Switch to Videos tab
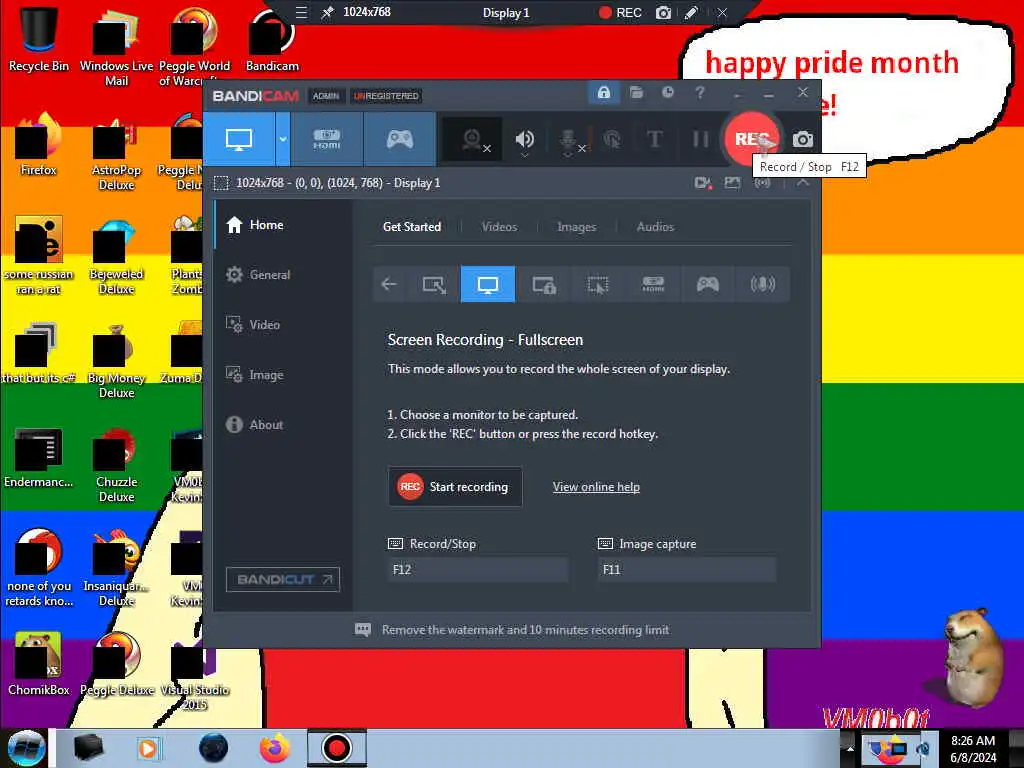 [x=499, y=227]
